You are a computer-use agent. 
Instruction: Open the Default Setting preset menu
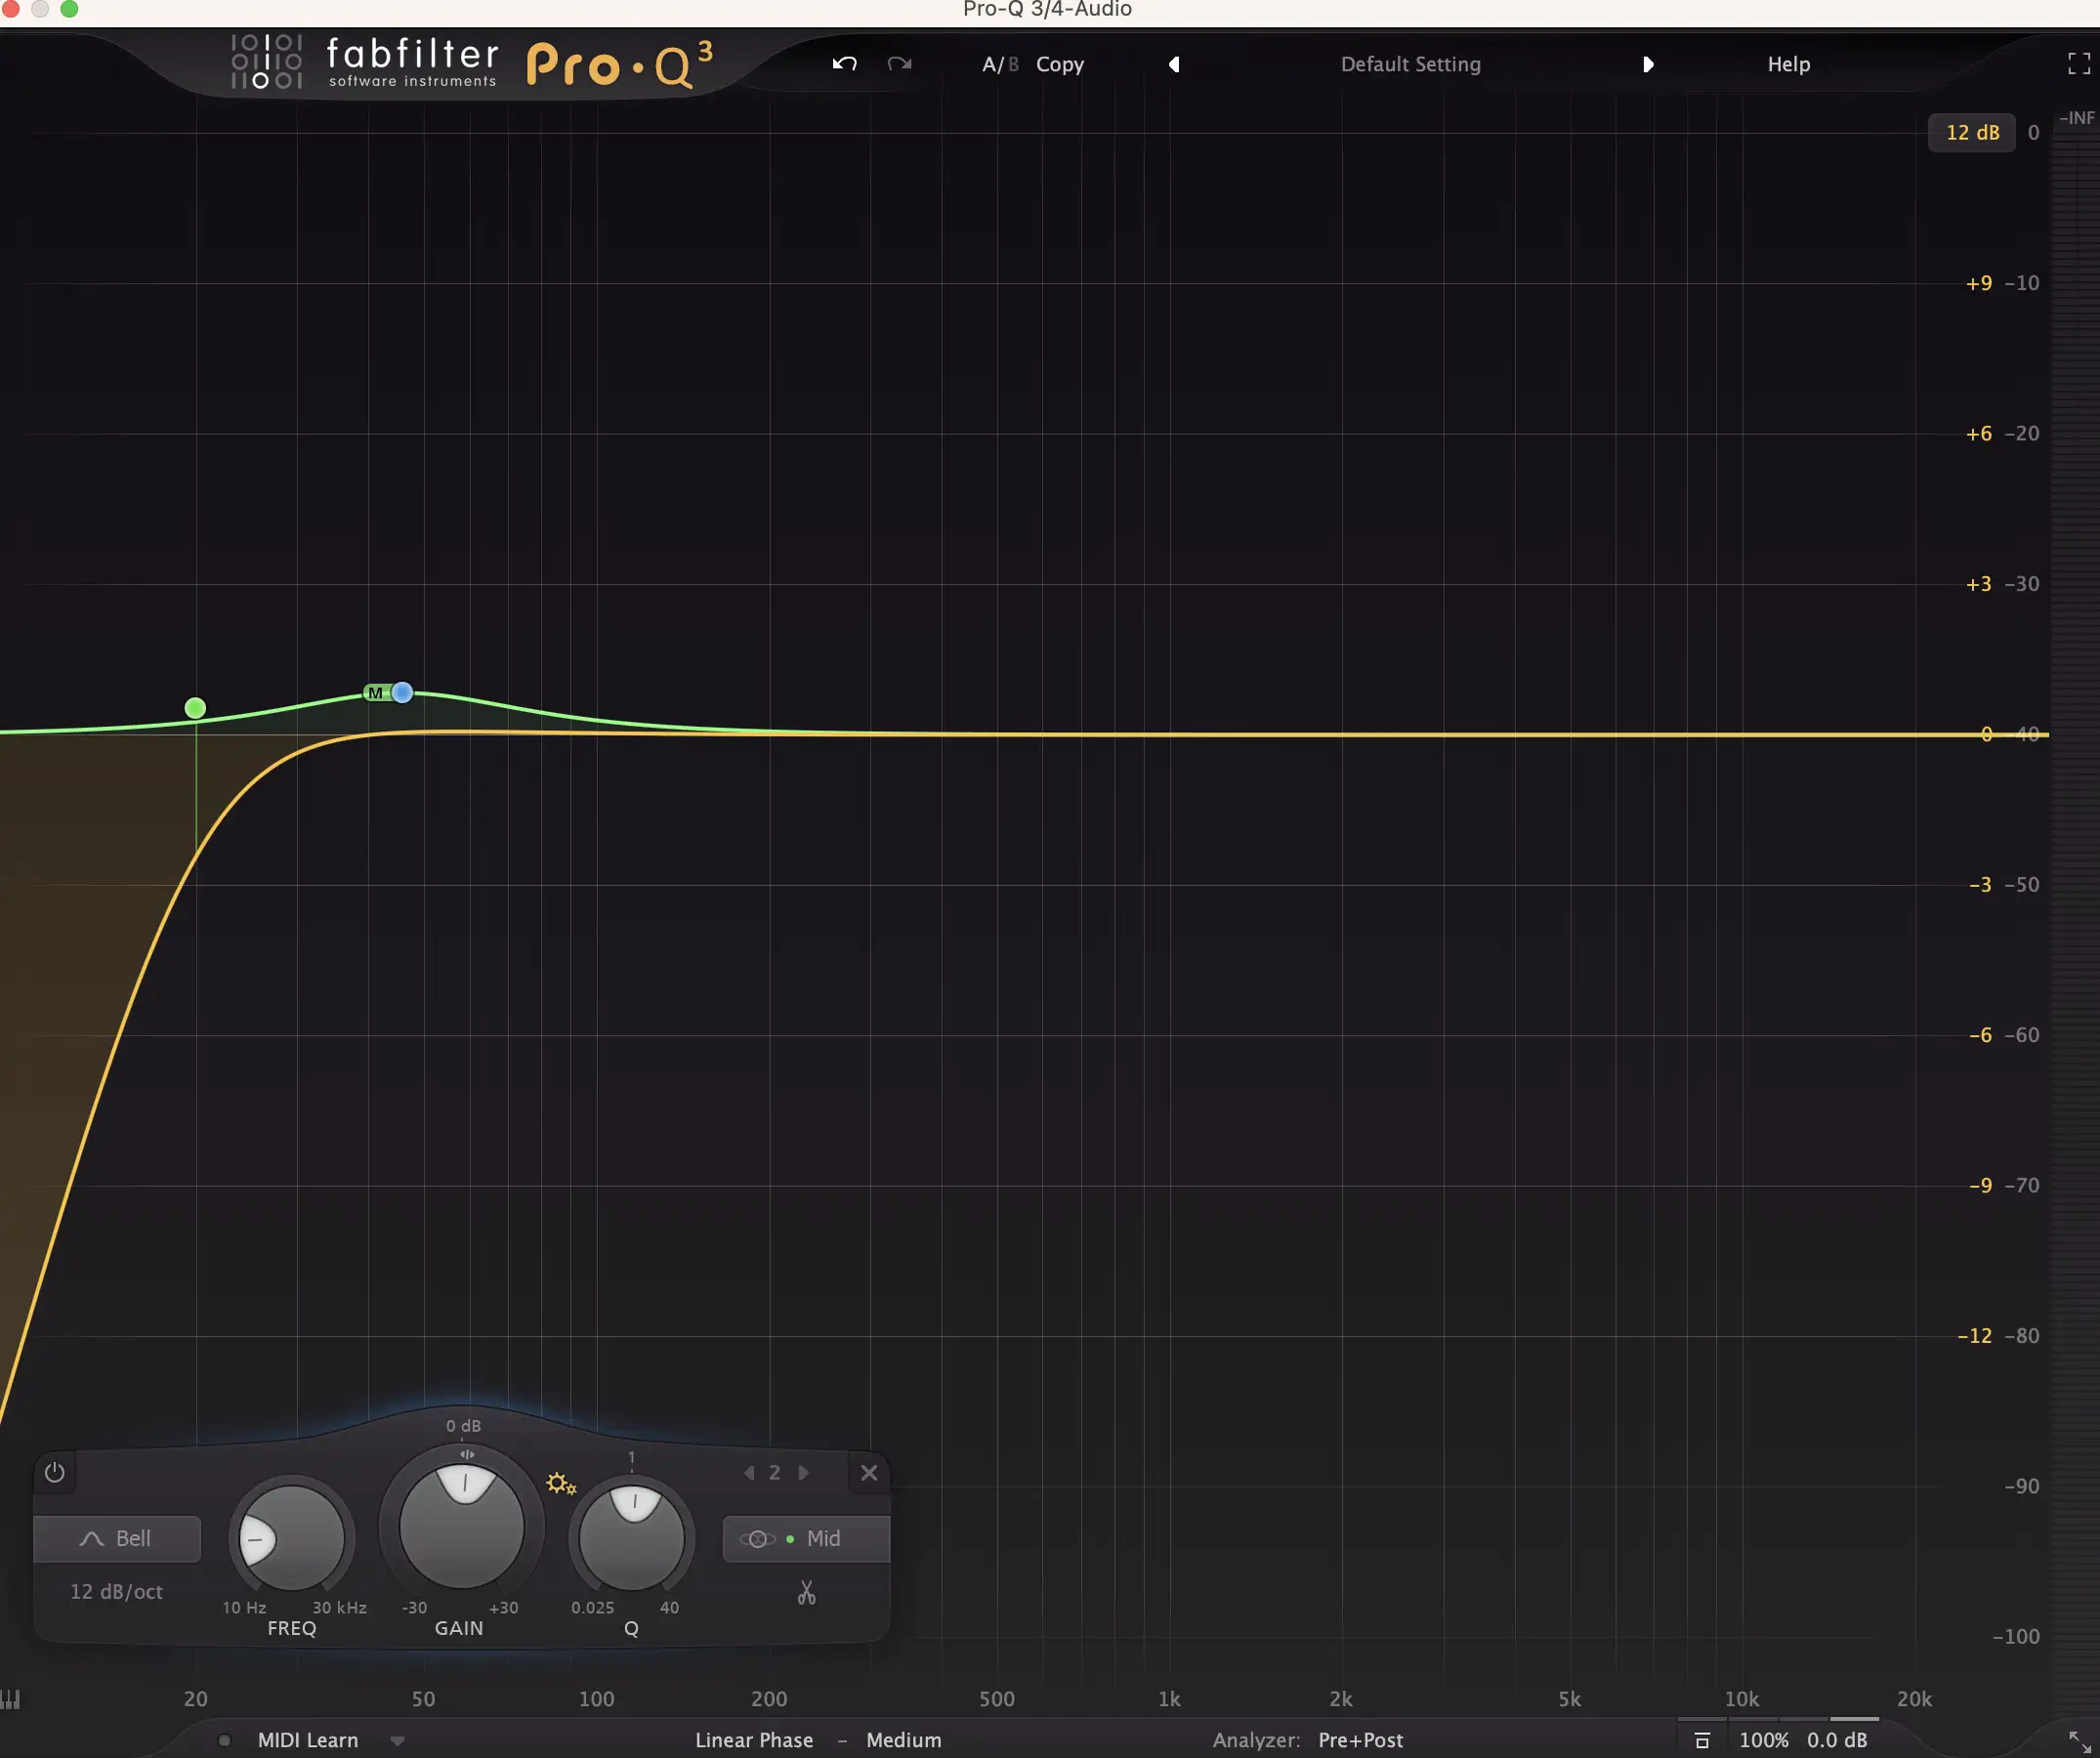coord(1410,64)
